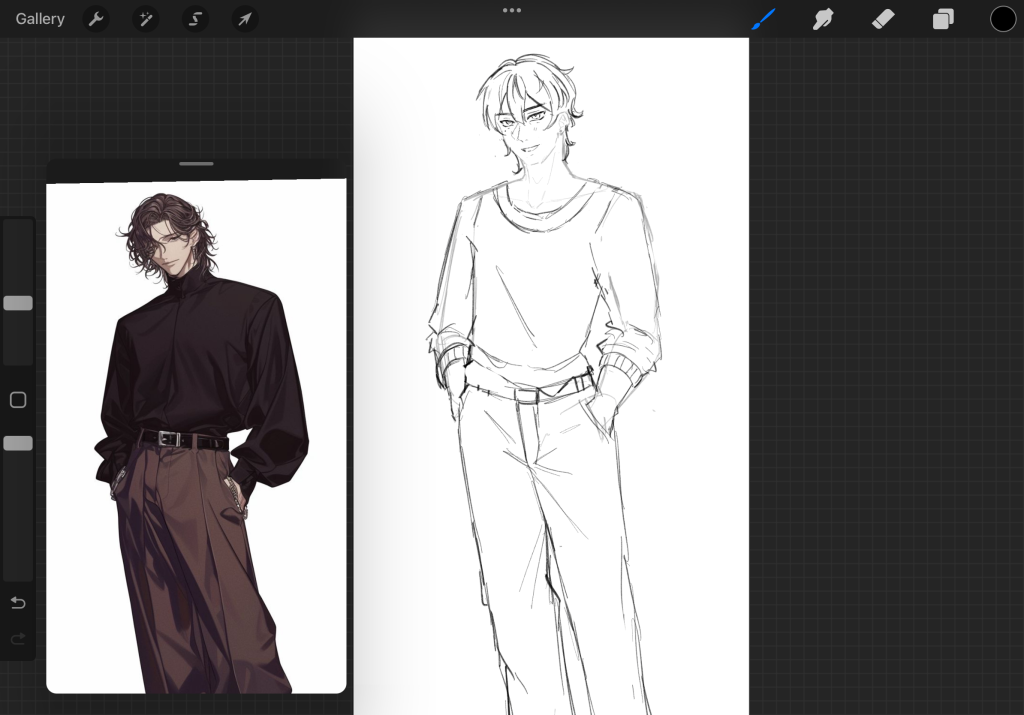1024x715 pixels.
Task: Click the sketch canvas drawing area
Action: [x=551, y=376]
